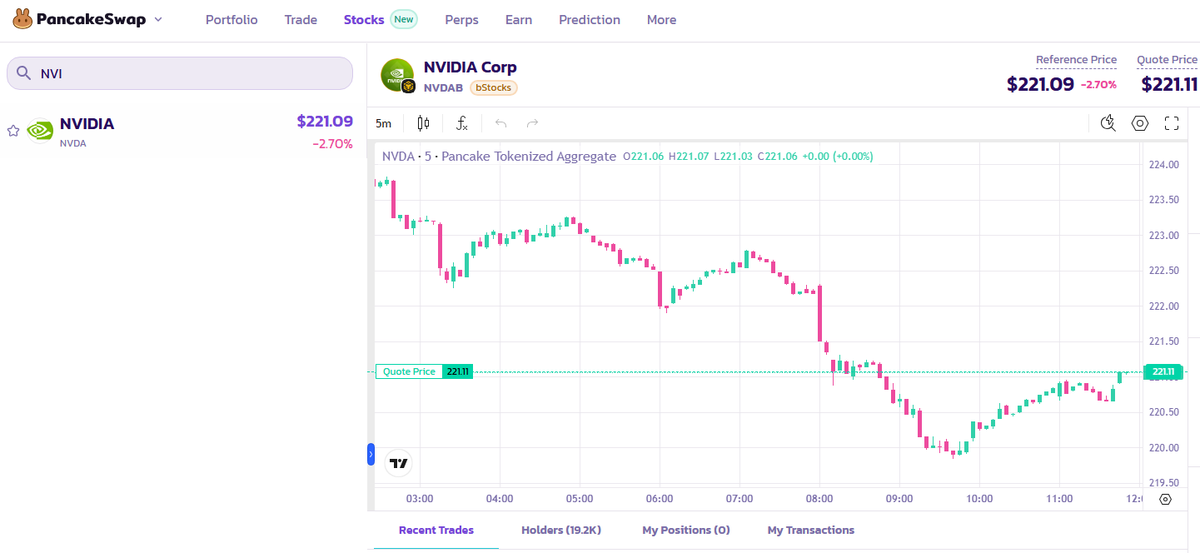Click the Quote Price header label

[x=1167, y=60]
